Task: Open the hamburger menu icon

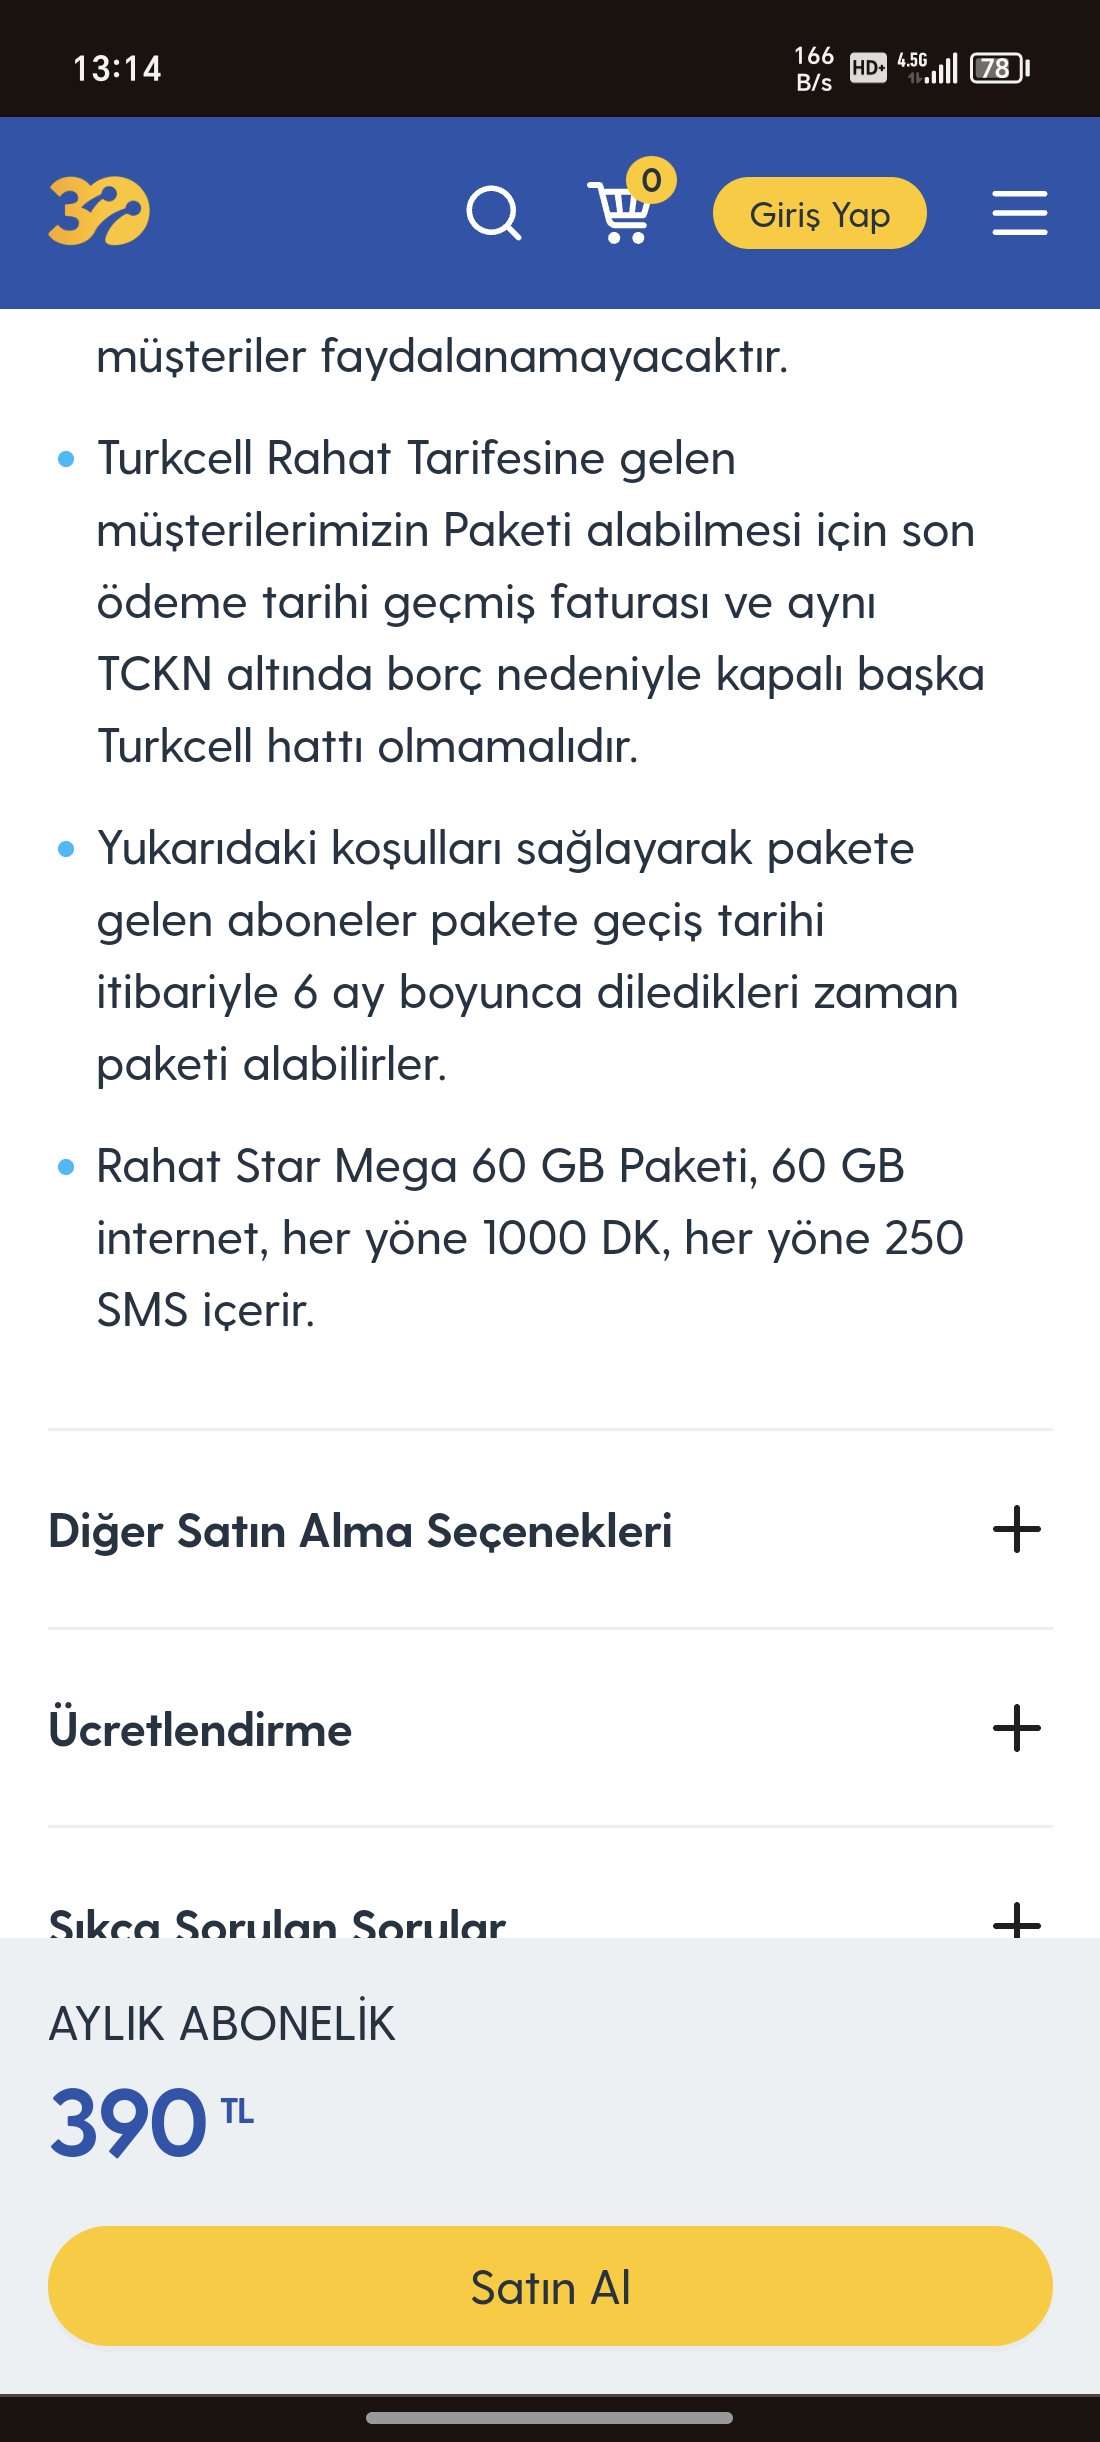Action: [1019, 213]
